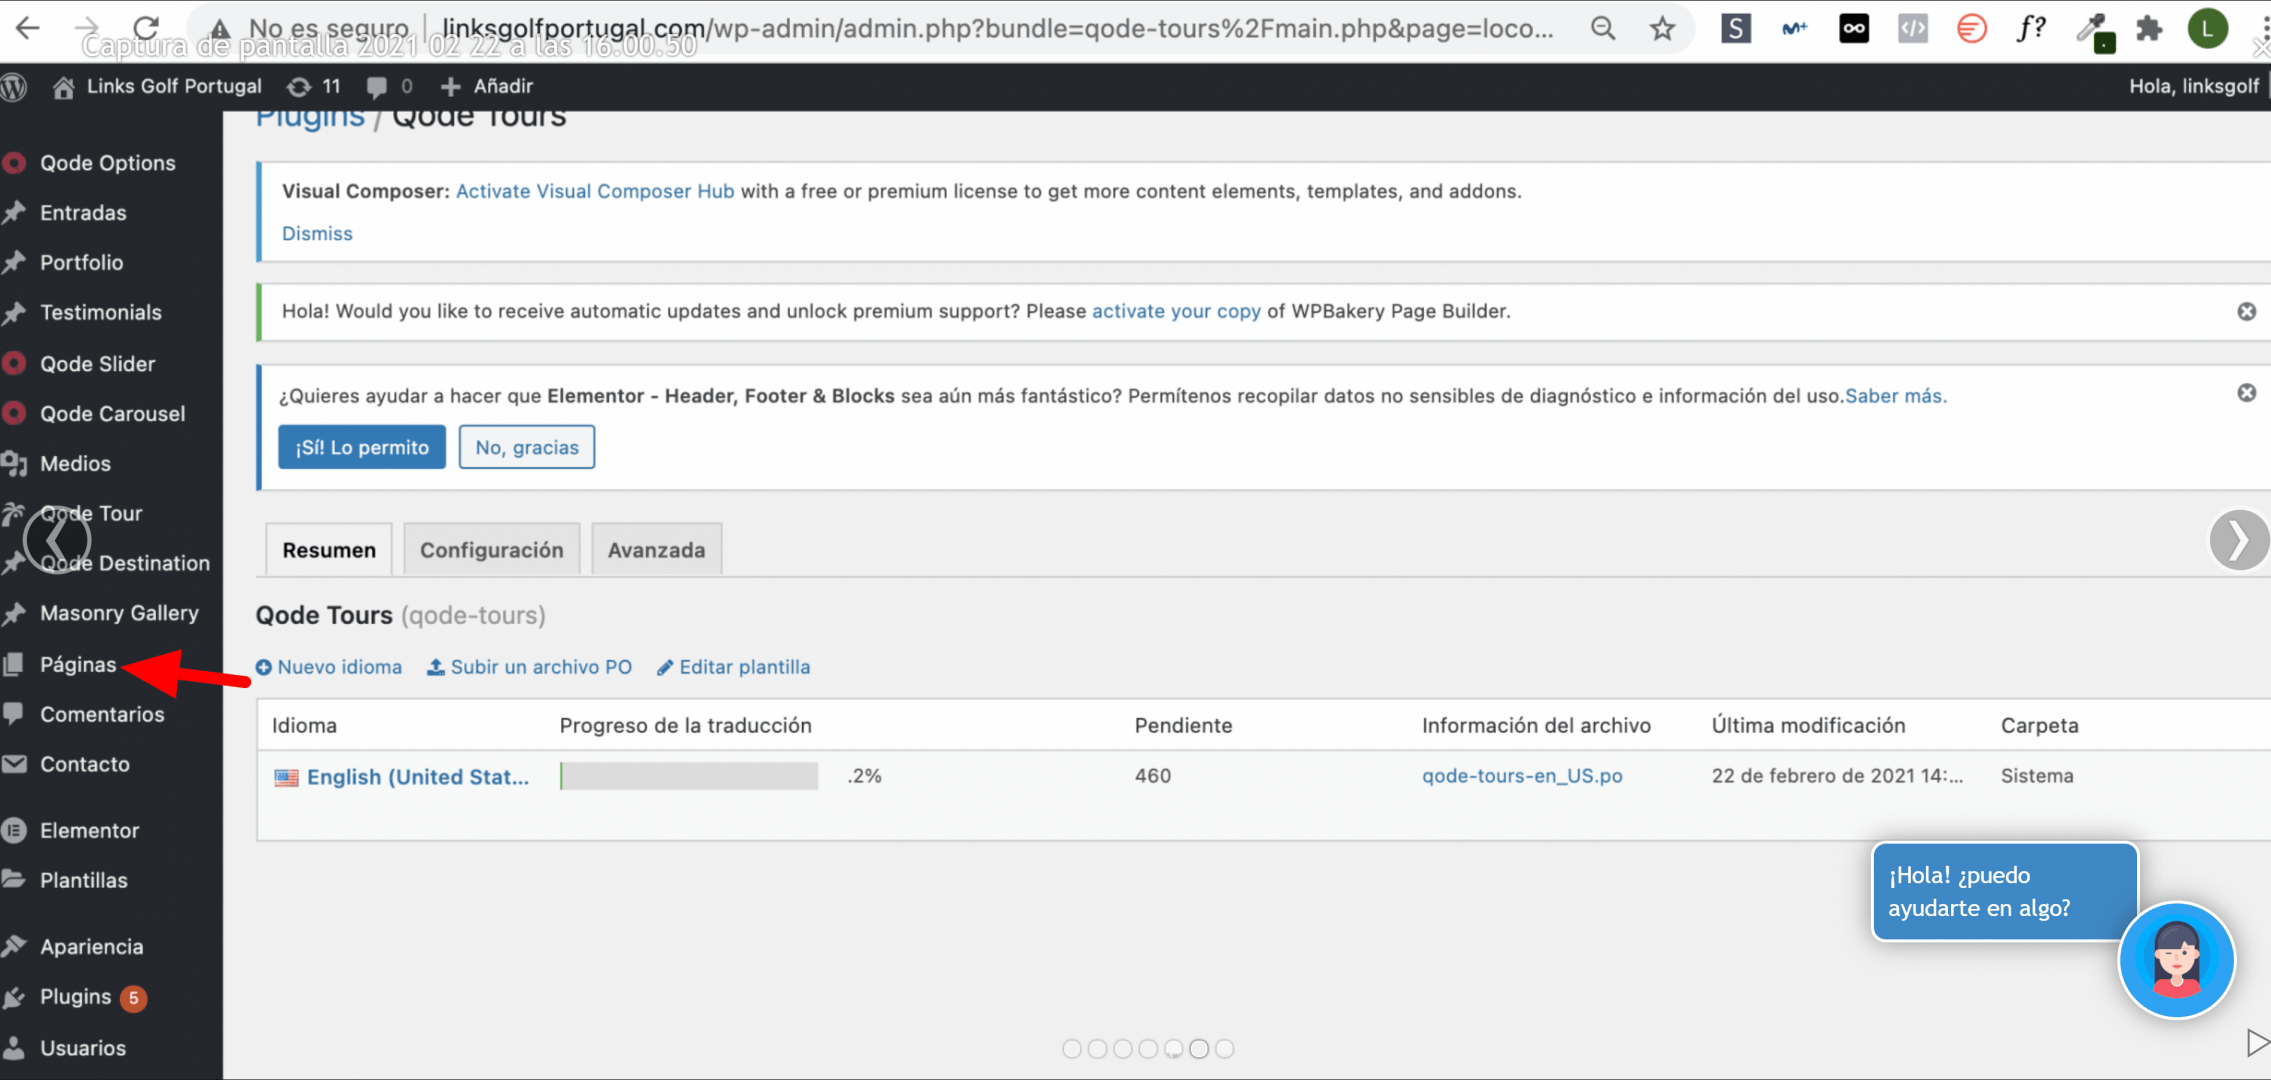Open Plantillas menu item
Image resolution: width=2271 pixels, height=1080 pixels.
pyautogui.click(x=83, y=881)
